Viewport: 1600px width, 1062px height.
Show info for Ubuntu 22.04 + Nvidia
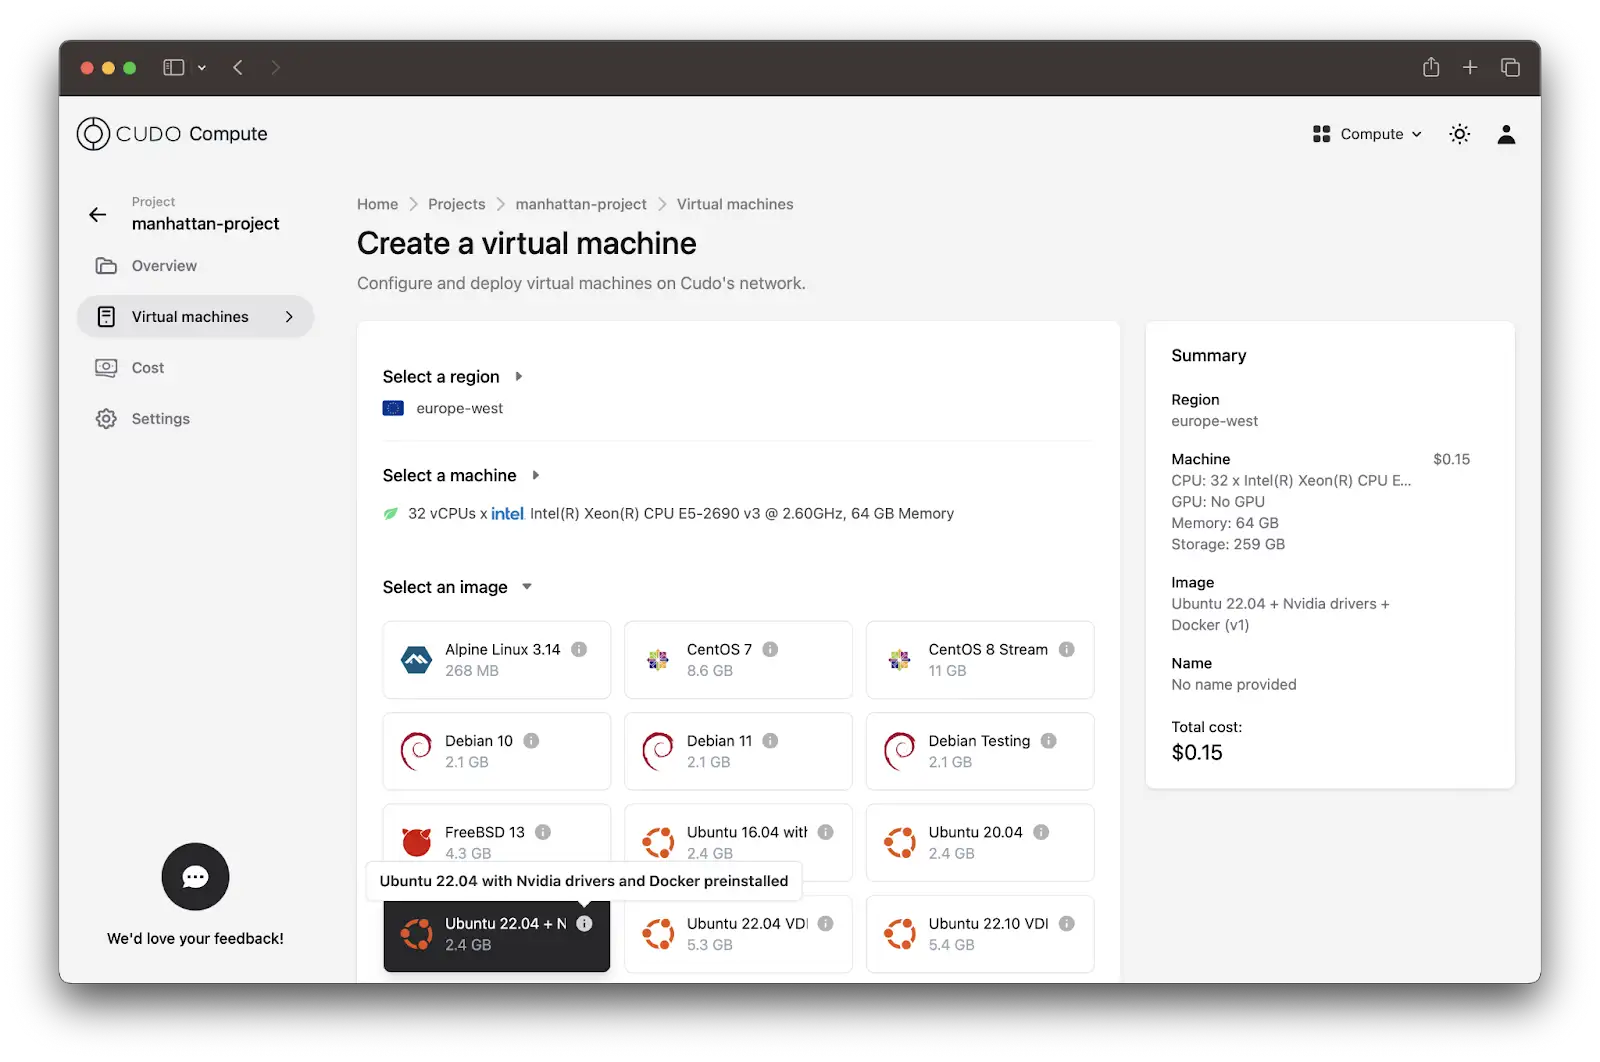click(x=584, y=924)
